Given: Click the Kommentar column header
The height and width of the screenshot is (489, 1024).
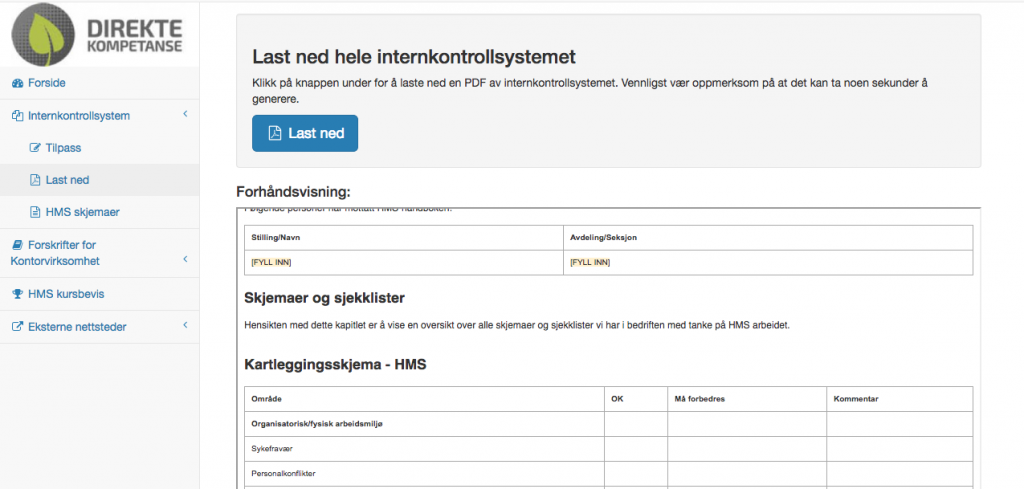Looking at the screenshot, I should click(x=856, y=398).
